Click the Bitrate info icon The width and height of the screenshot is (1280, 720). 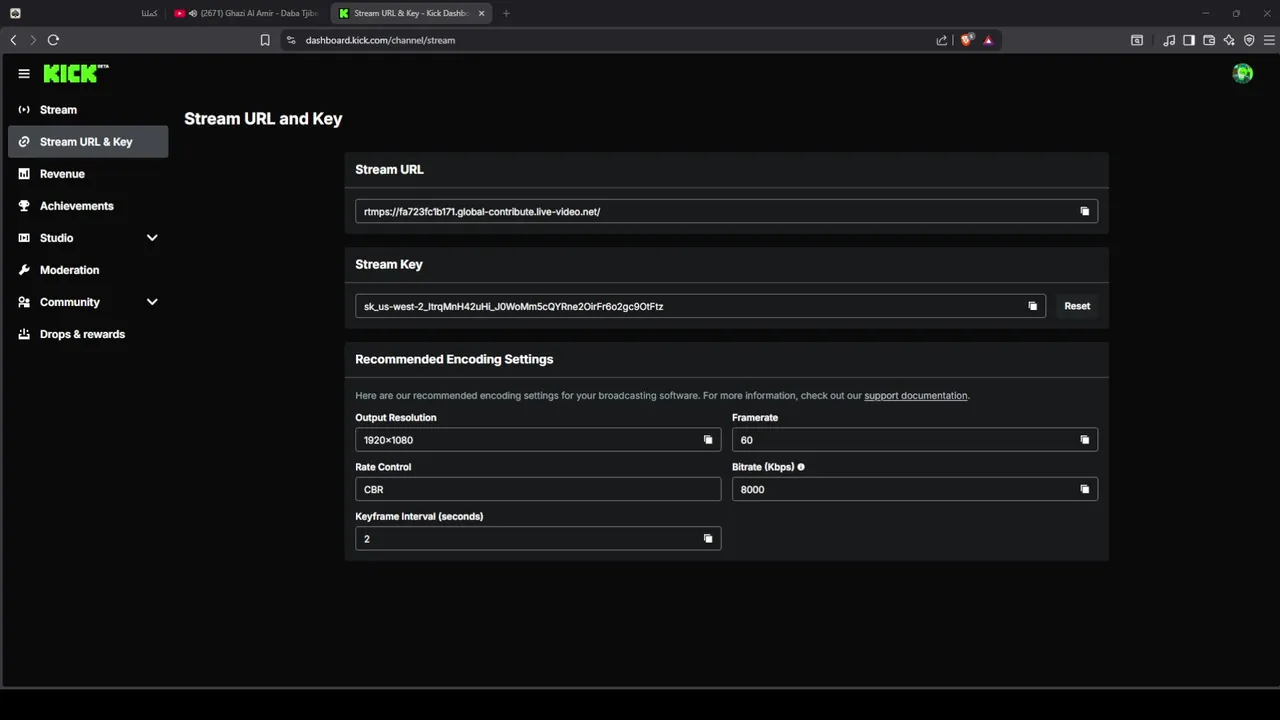801,467
